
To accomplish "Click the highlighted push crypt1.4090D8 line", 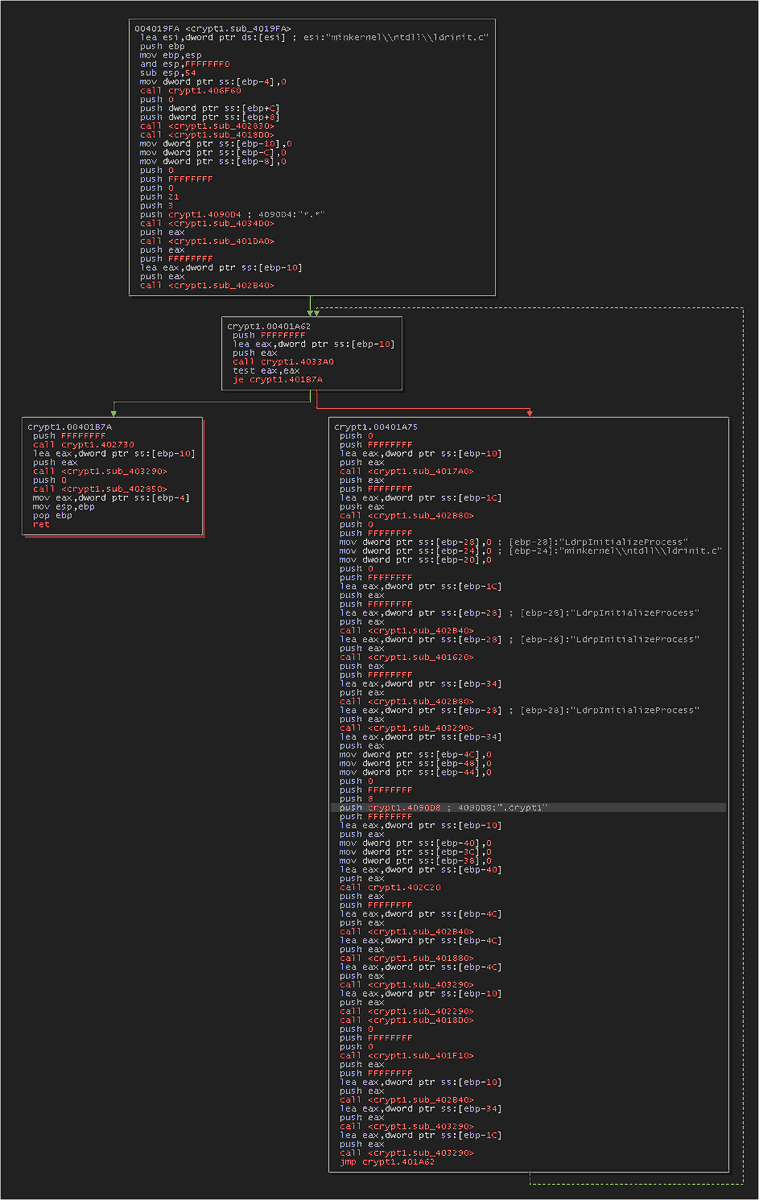I will (530, 808).
